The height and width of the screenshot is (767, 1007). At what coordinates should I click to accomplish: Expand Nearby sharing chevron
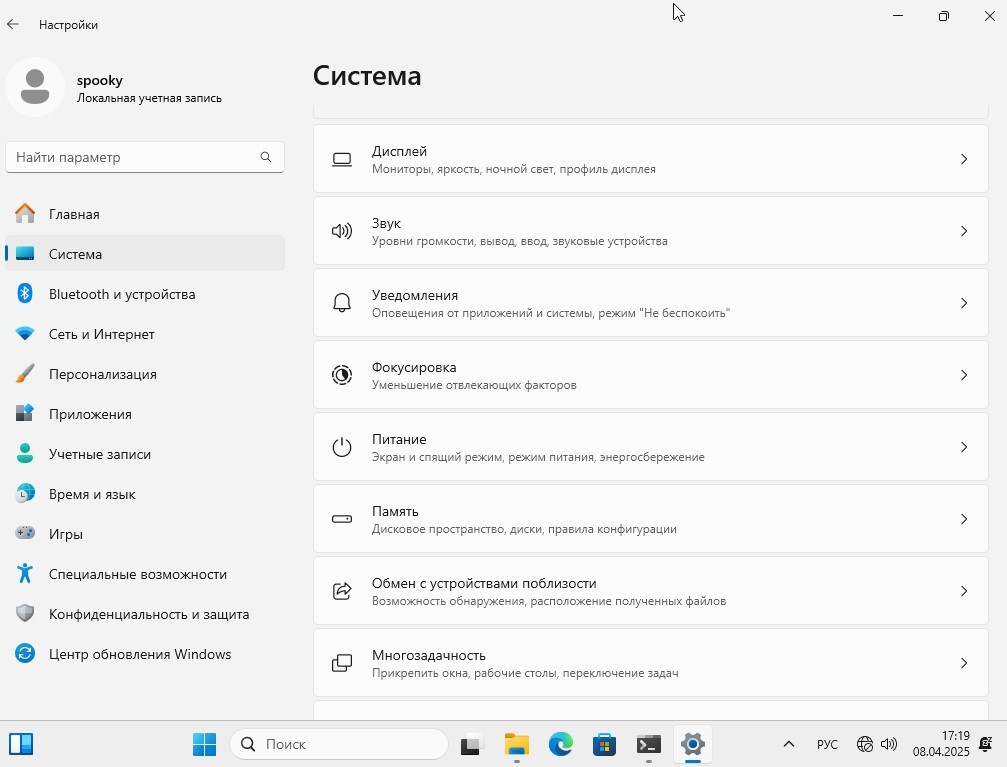pyautogui.click(x=963, y=590)
